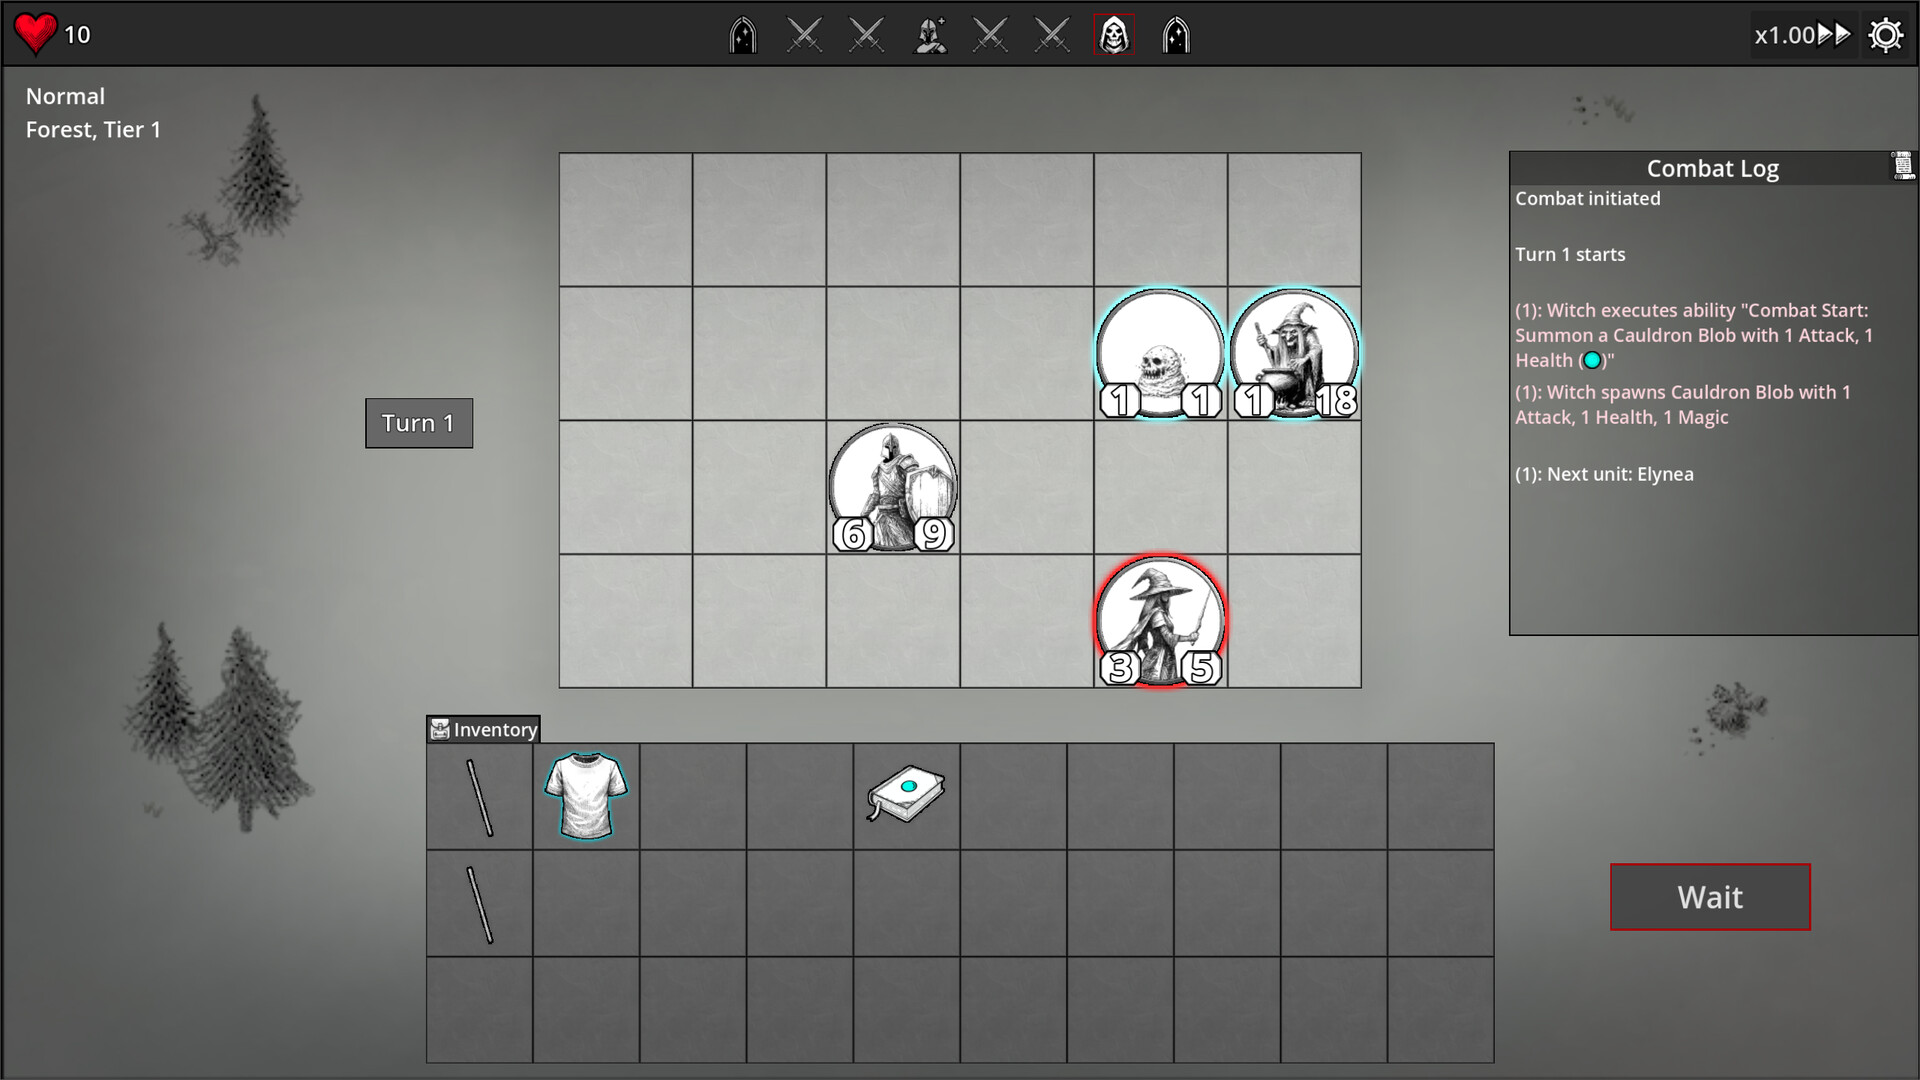The image size is (1920, 1080).
Task: Select the staff in the inventory top row
Action: coord(478,795)
